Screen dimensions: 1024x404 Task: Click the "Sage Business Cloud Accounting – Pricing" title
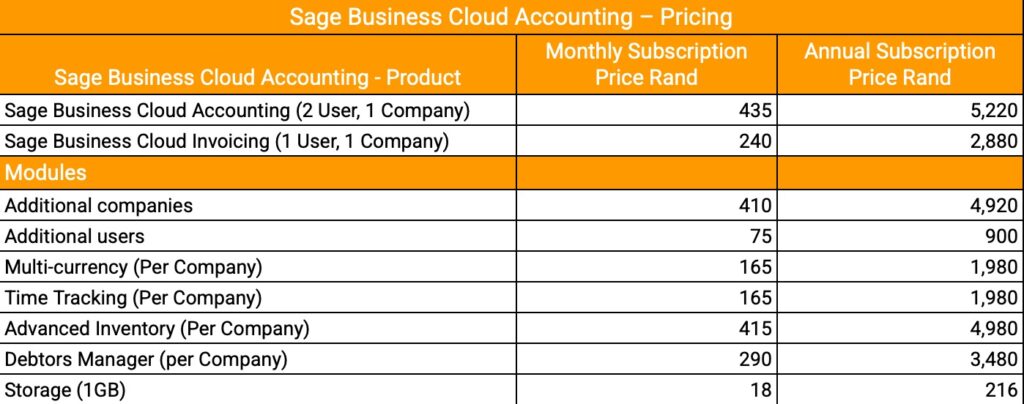pos(511,17)
